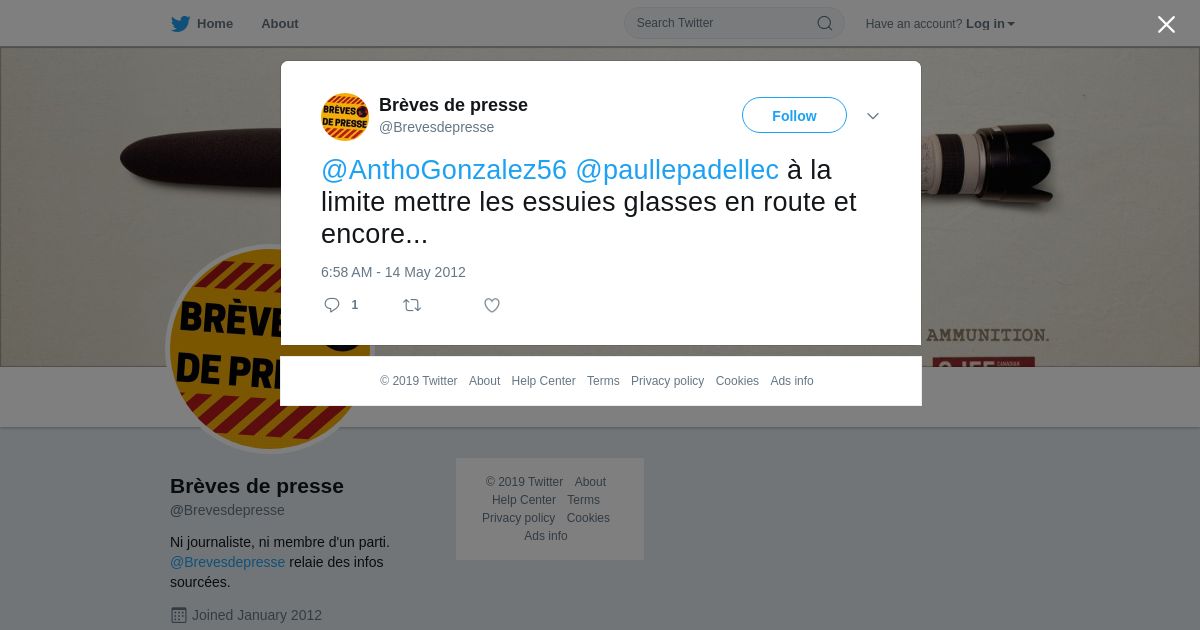Click the search magnifier icon
The height and width of the screenshot is (630, 1200).
825,23
